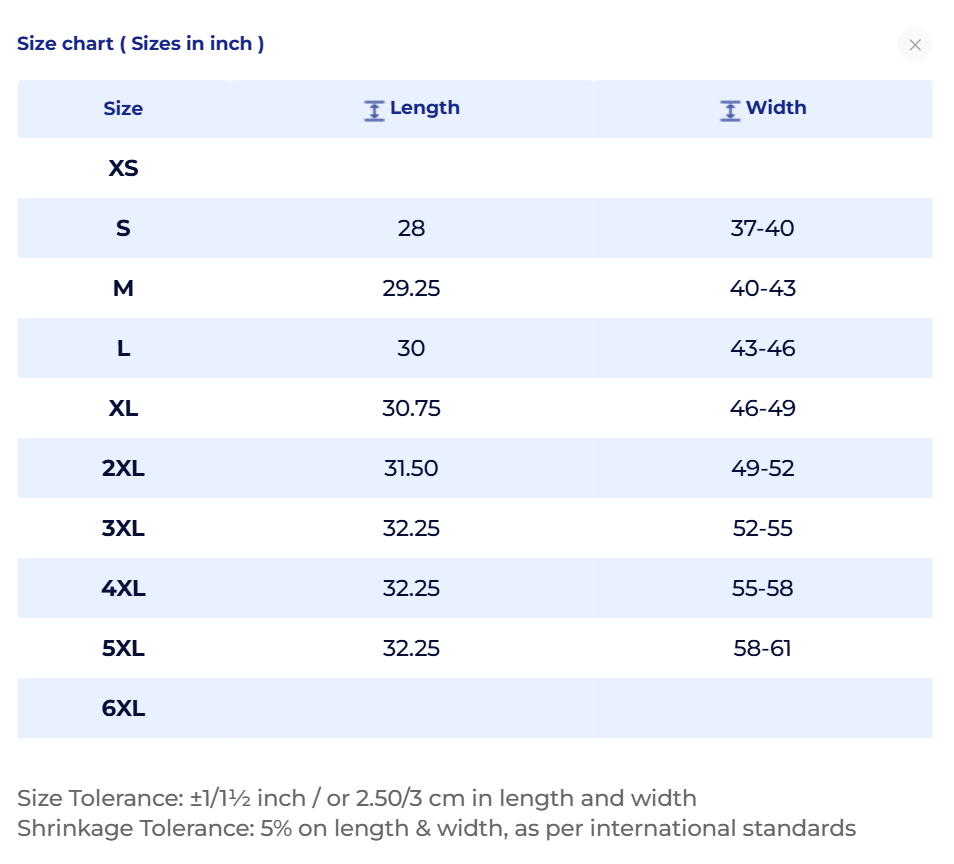Image resolution: width=954 pixels, height=864 pixels.
Task: Select the M size label
Action: coord(123,288)
